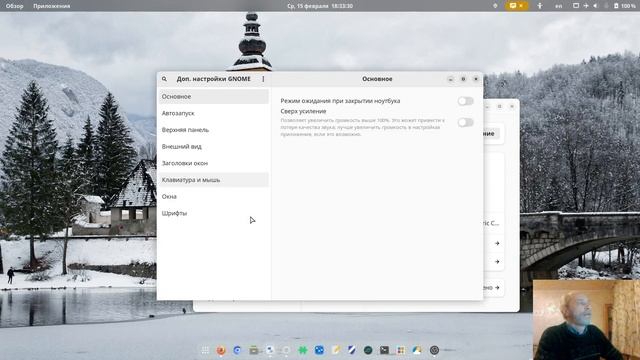Click the airplane mode icon in top bar
The height and width of the screenshot is (360, 640).
(x=586, y=6)
